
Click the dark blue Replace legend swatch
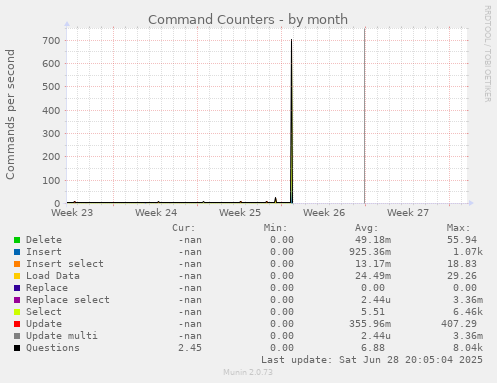click(x=17, y=288)
